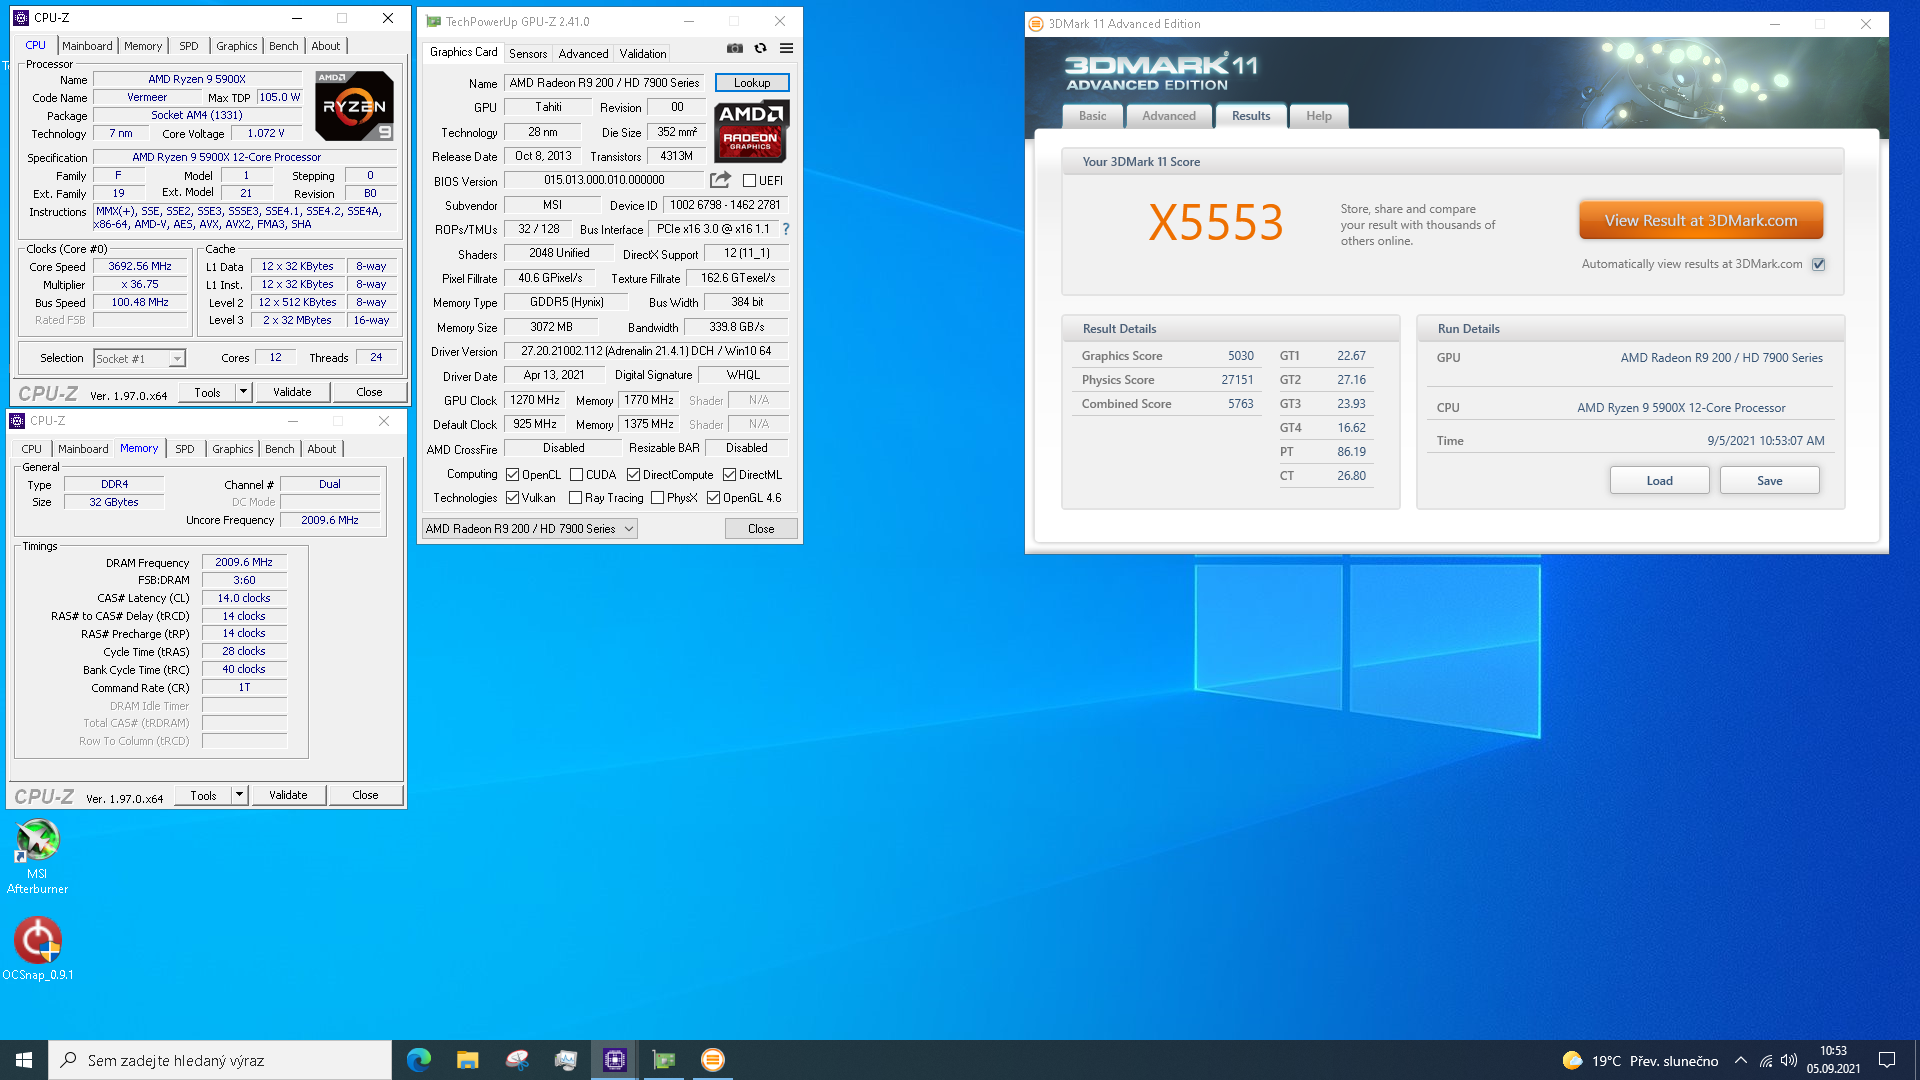The height and width of the screenshot is (1080, 1920).
Task: Click the GPU-Z refresh icon
Action: (760, 48)
